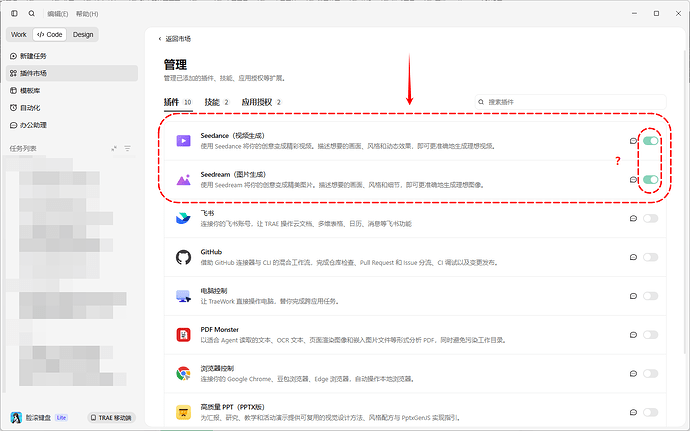
Task: Toggle the sidebar panel icon
Action: tap(14, 14)
